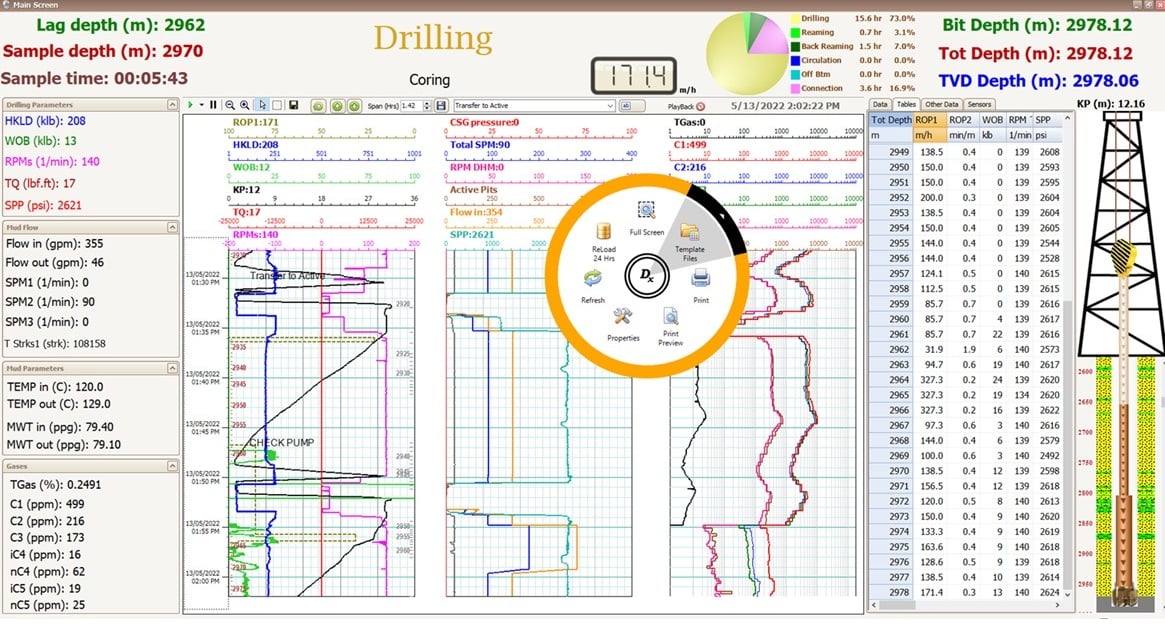The width and height of the screenshot is (1165, 632).
Task: Click the TVD Depth (m) readout
Action: (1038, 81)
